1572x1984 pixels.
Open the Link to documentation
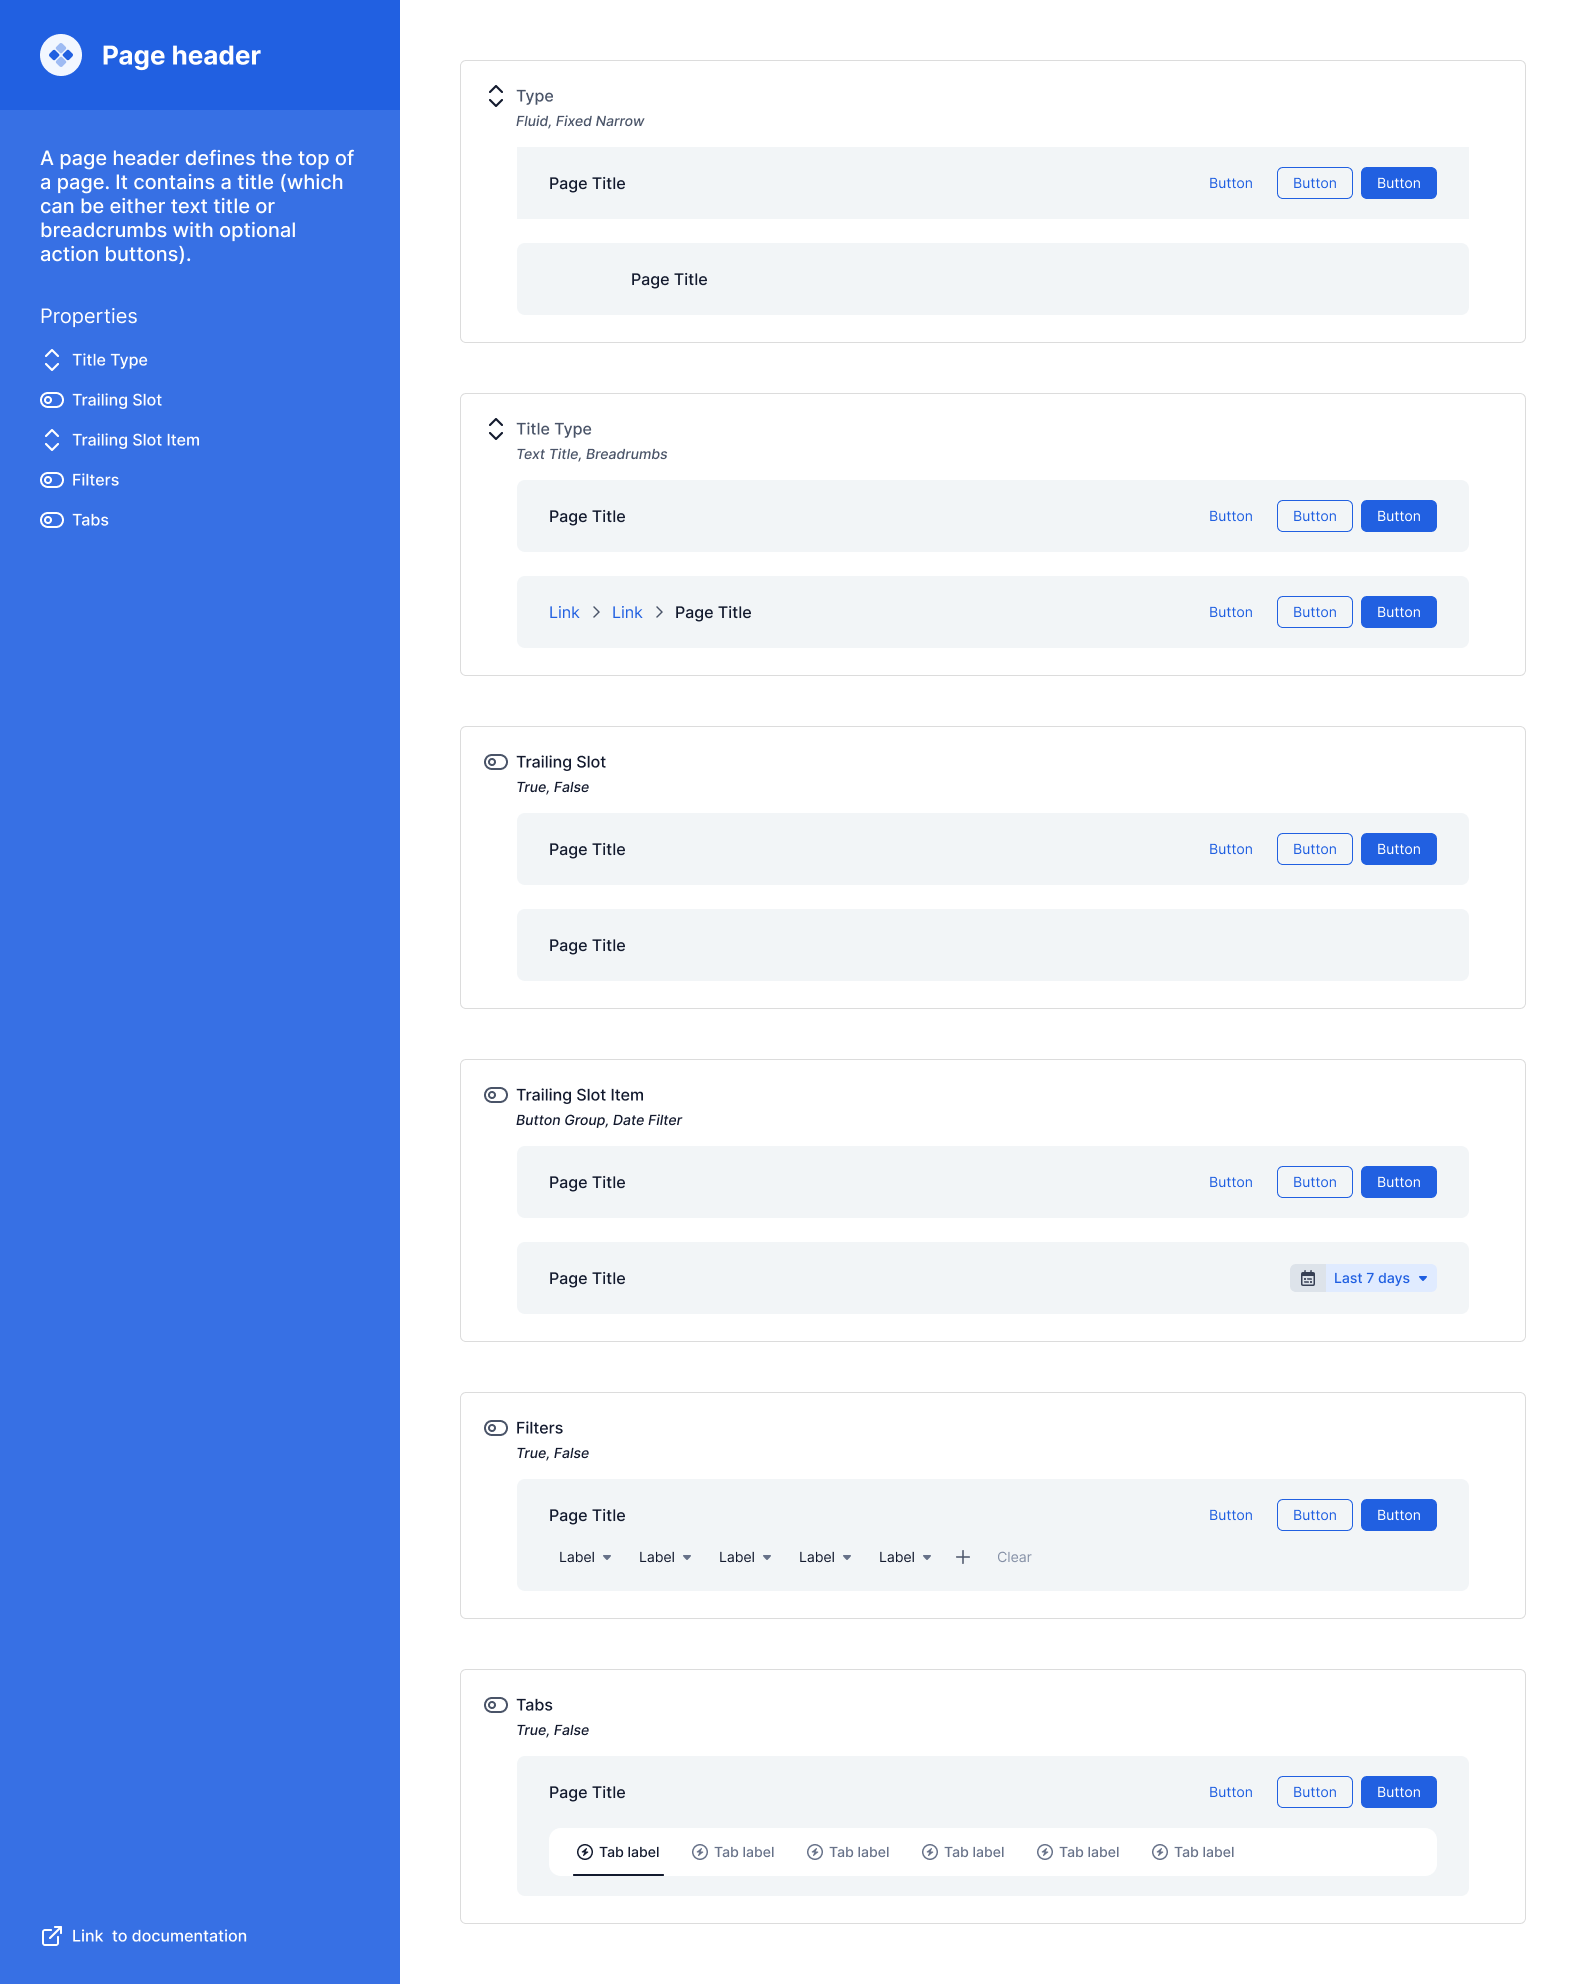[159, 1936]
